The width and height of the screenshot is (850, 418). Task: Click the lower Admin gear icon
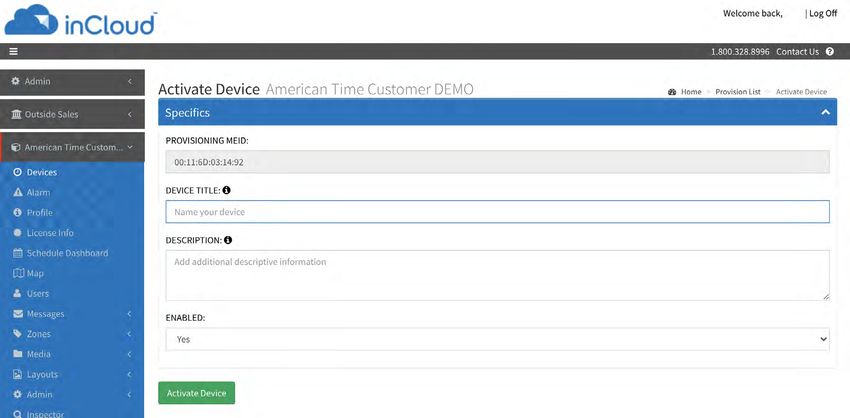[17, 395]
